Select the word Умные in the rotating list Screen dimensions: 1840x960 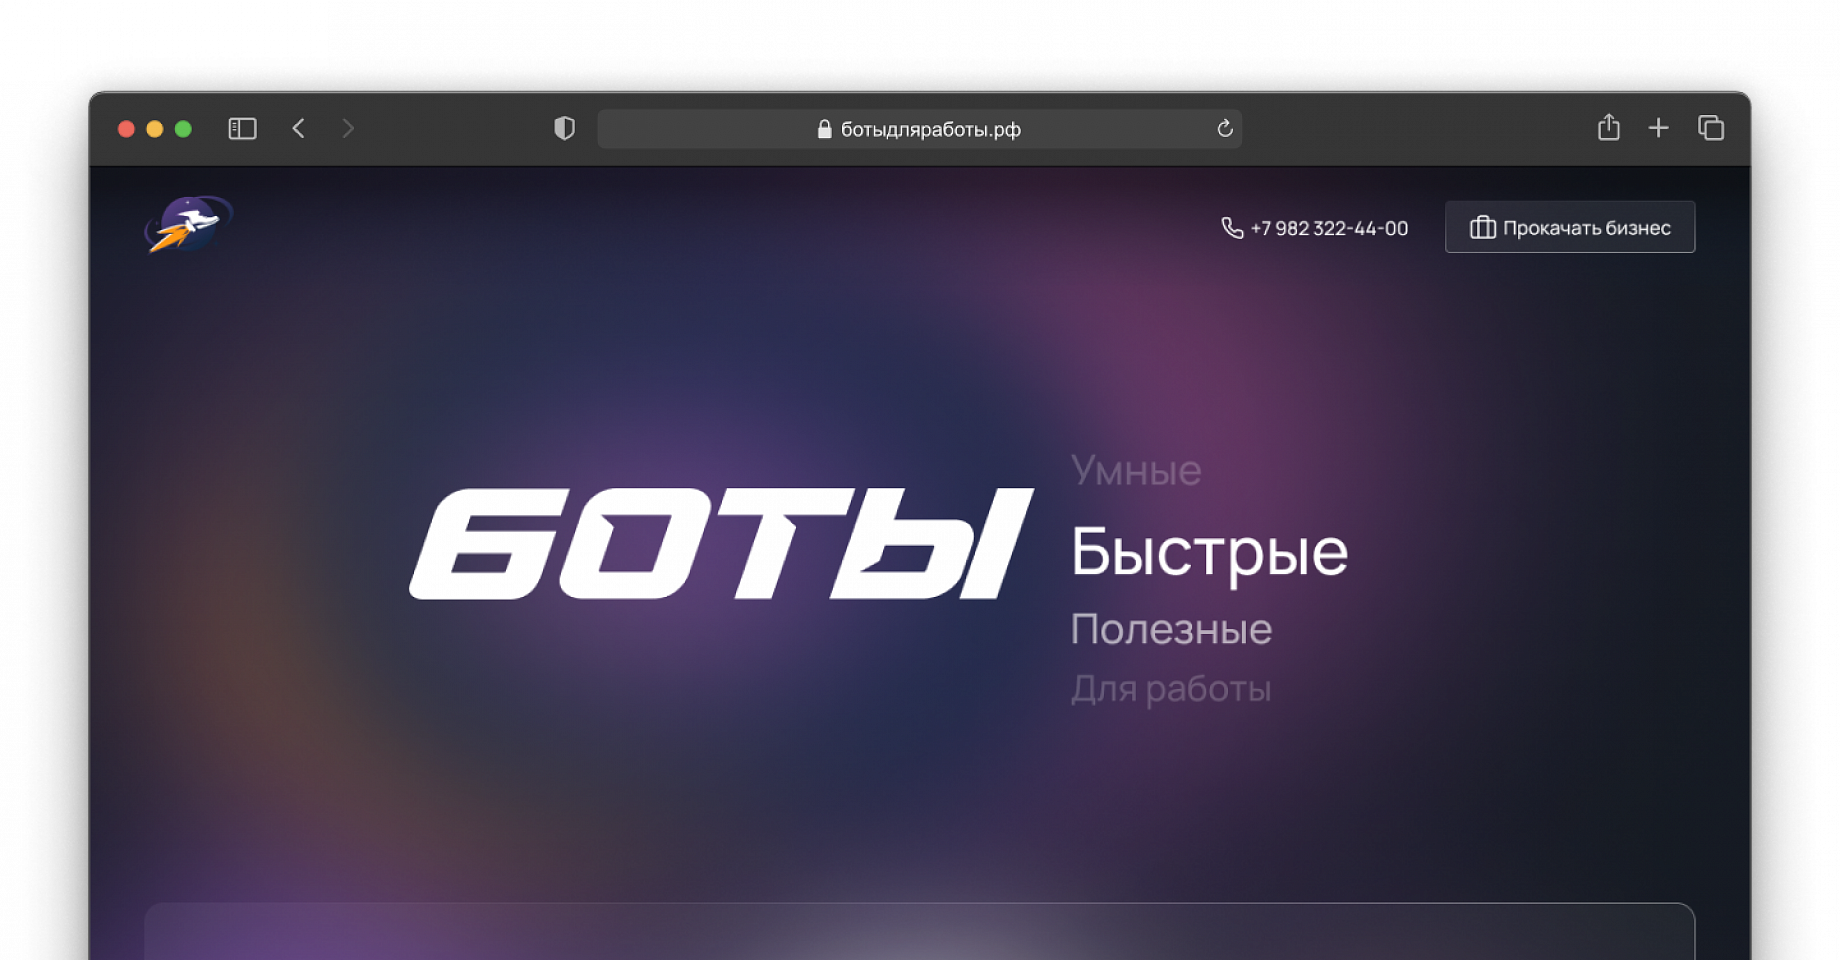pos(1136,470)
